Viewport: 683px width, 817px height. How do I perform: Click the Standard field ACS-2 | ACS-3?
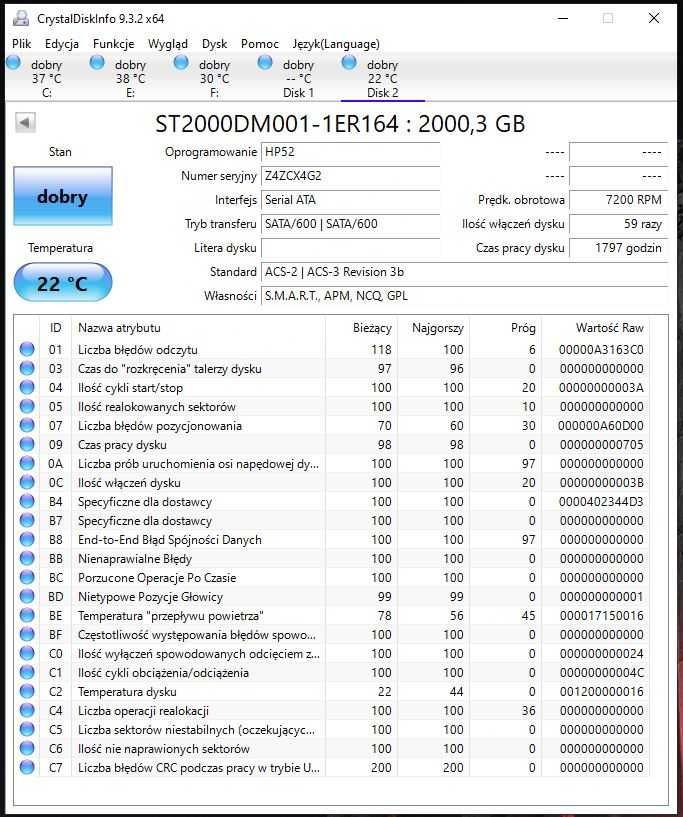[x=464, y=272]
